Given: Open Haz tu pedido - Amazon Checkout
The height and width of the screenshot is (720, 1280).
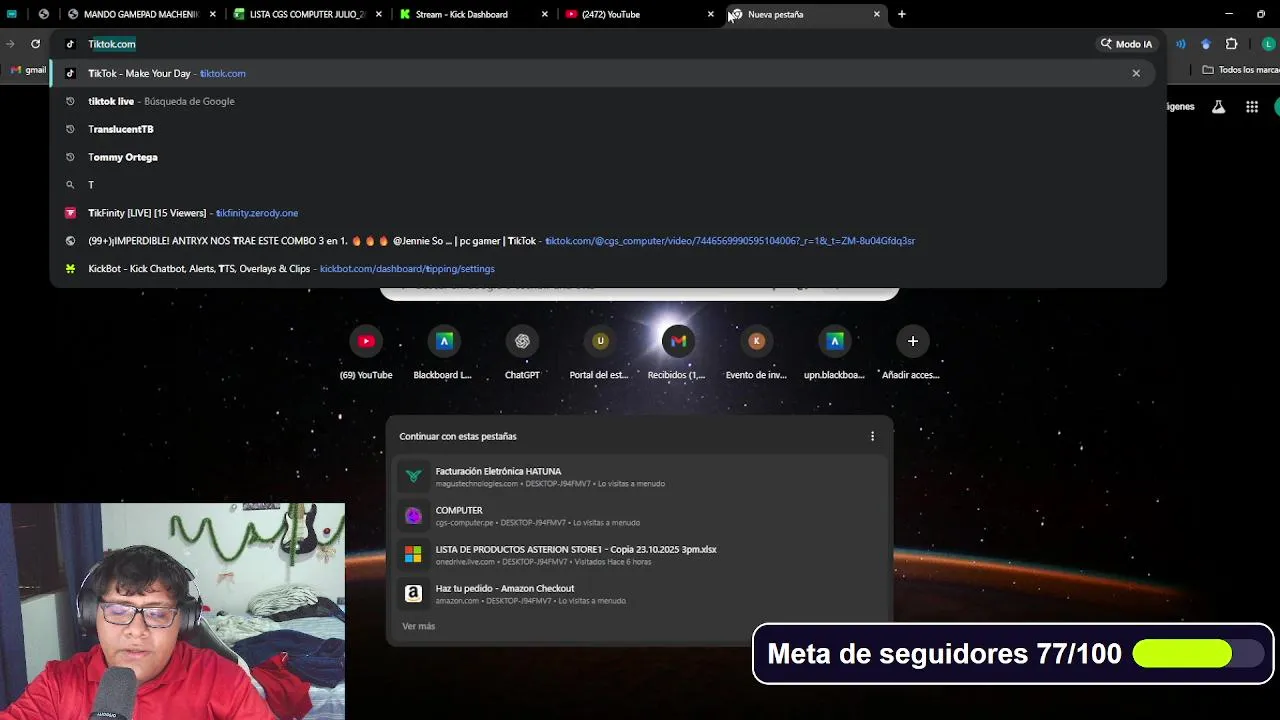Looking at the screenshot, I should point(639,594).
